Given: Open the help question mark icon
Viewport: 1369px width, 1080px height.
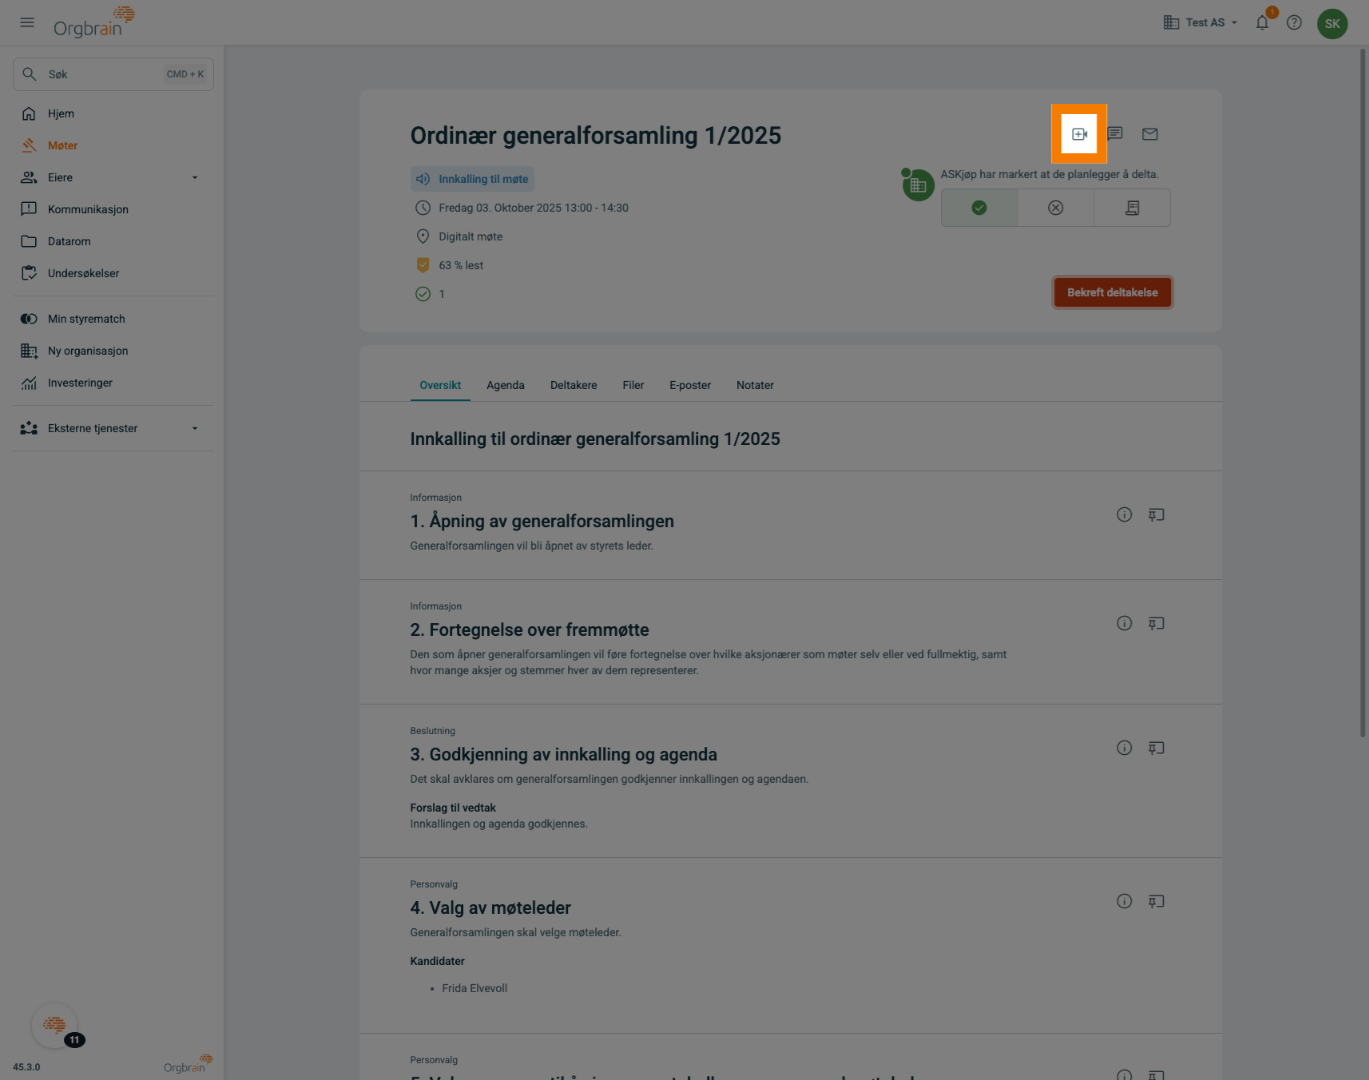Looking at the screenshot, I should pos(1294,23).
